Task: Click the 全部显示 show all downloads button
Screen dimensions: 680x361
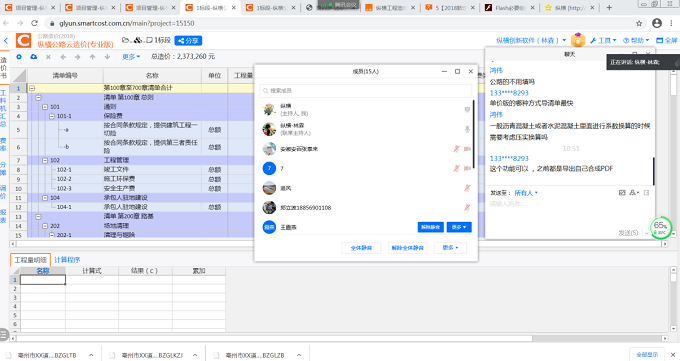Action: point(647,354)
